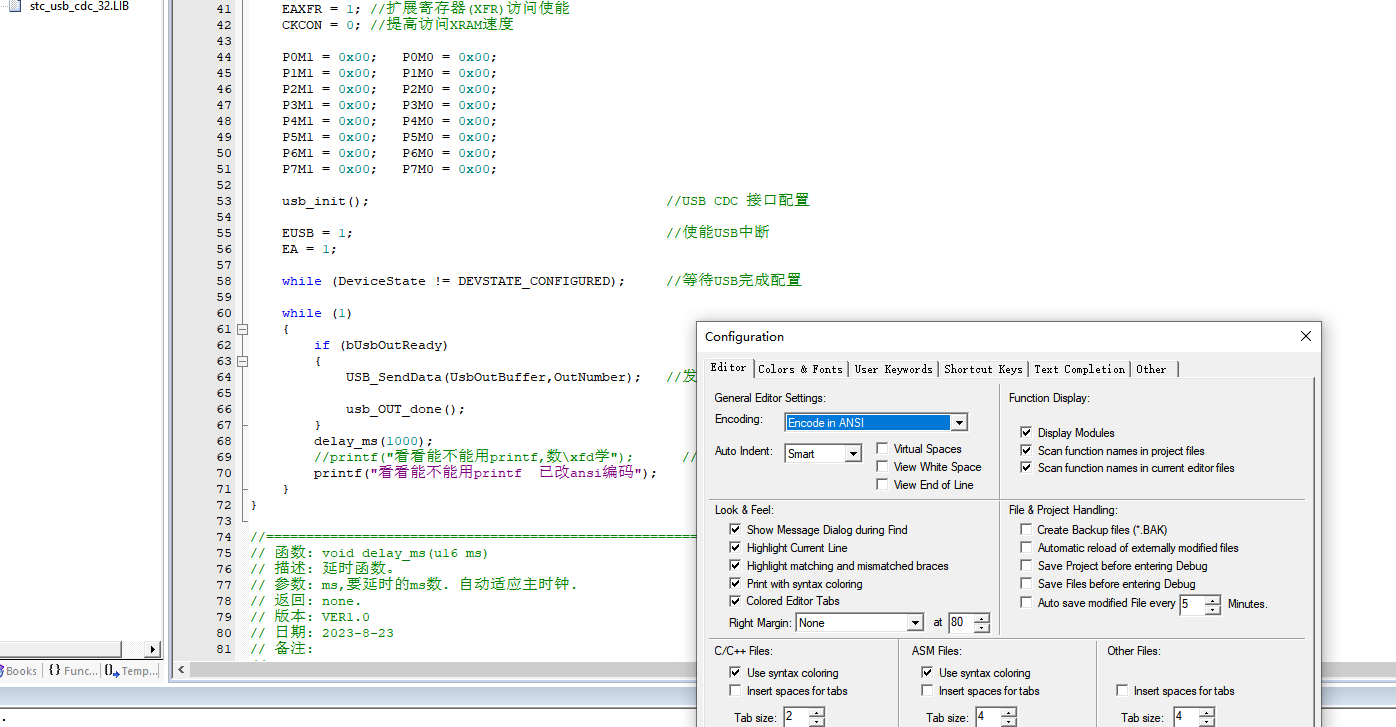
Task: Toggle Highlight Current Line checkbox
Action: pyautogui.click(x=736, y=548)
